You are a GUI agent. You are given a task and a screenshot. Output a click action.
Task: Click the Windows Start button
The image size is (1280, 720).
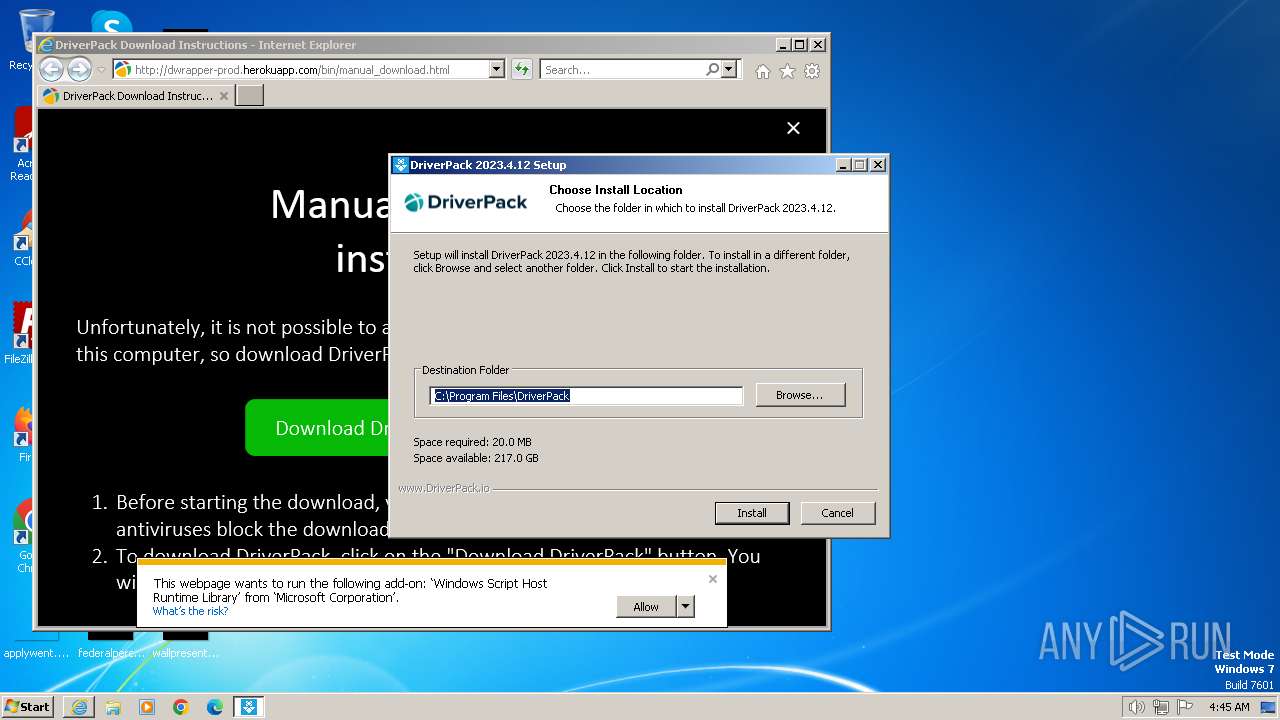pyautogui.click(x=28, y=706)
